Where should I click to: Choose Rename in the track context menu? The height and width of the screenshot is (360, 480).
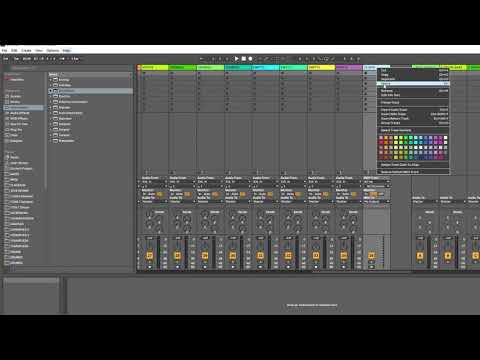pos(413,91)
